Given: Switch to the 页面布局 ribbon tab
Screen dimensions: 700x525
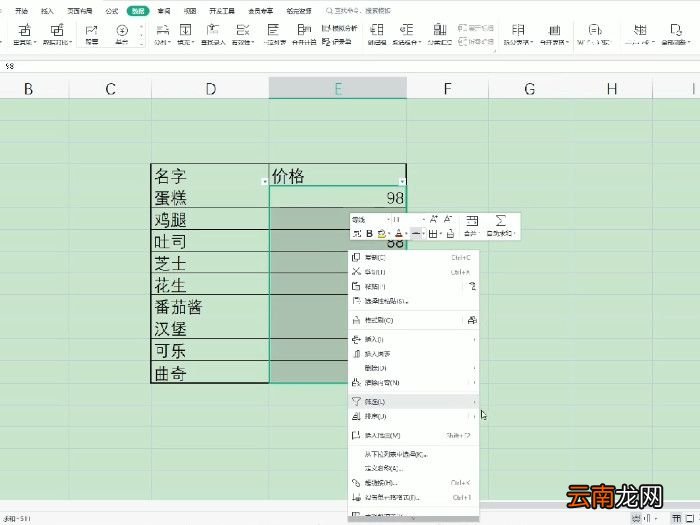Looking at the screenshot, I should 80,11.
